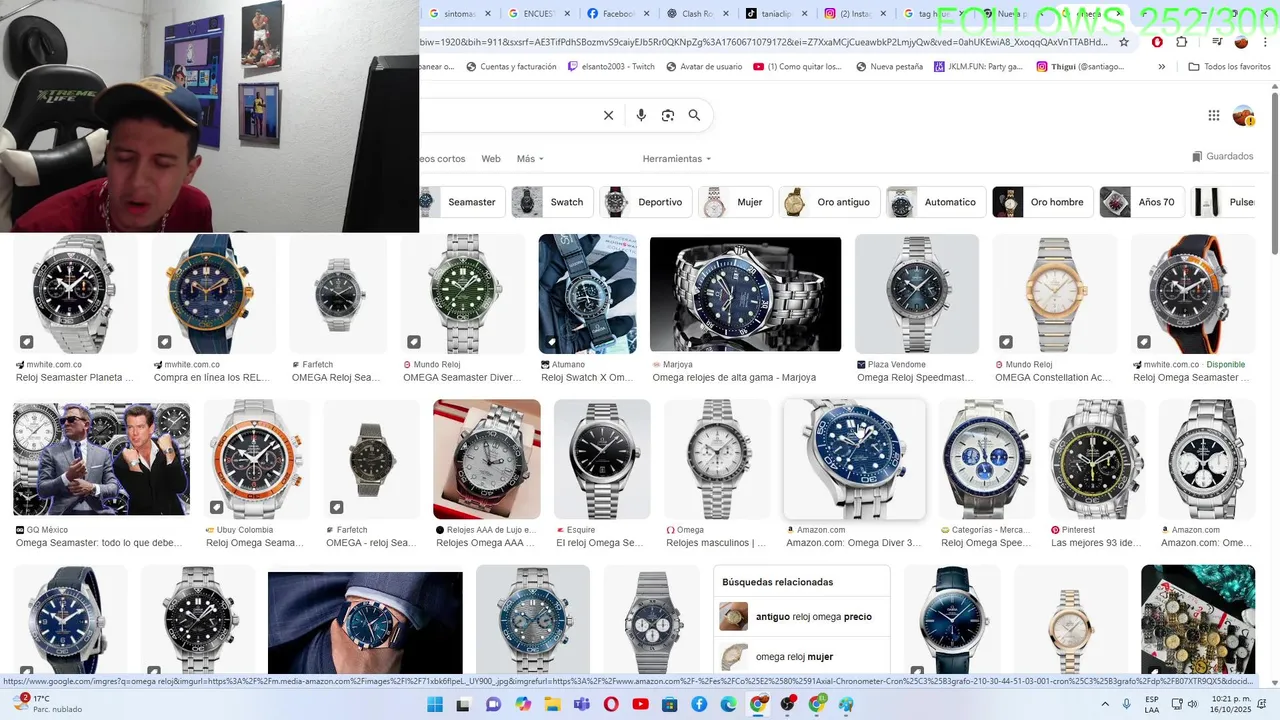Open the Guardados saved items link
1280x720 pixels.
pos(1222,157)
